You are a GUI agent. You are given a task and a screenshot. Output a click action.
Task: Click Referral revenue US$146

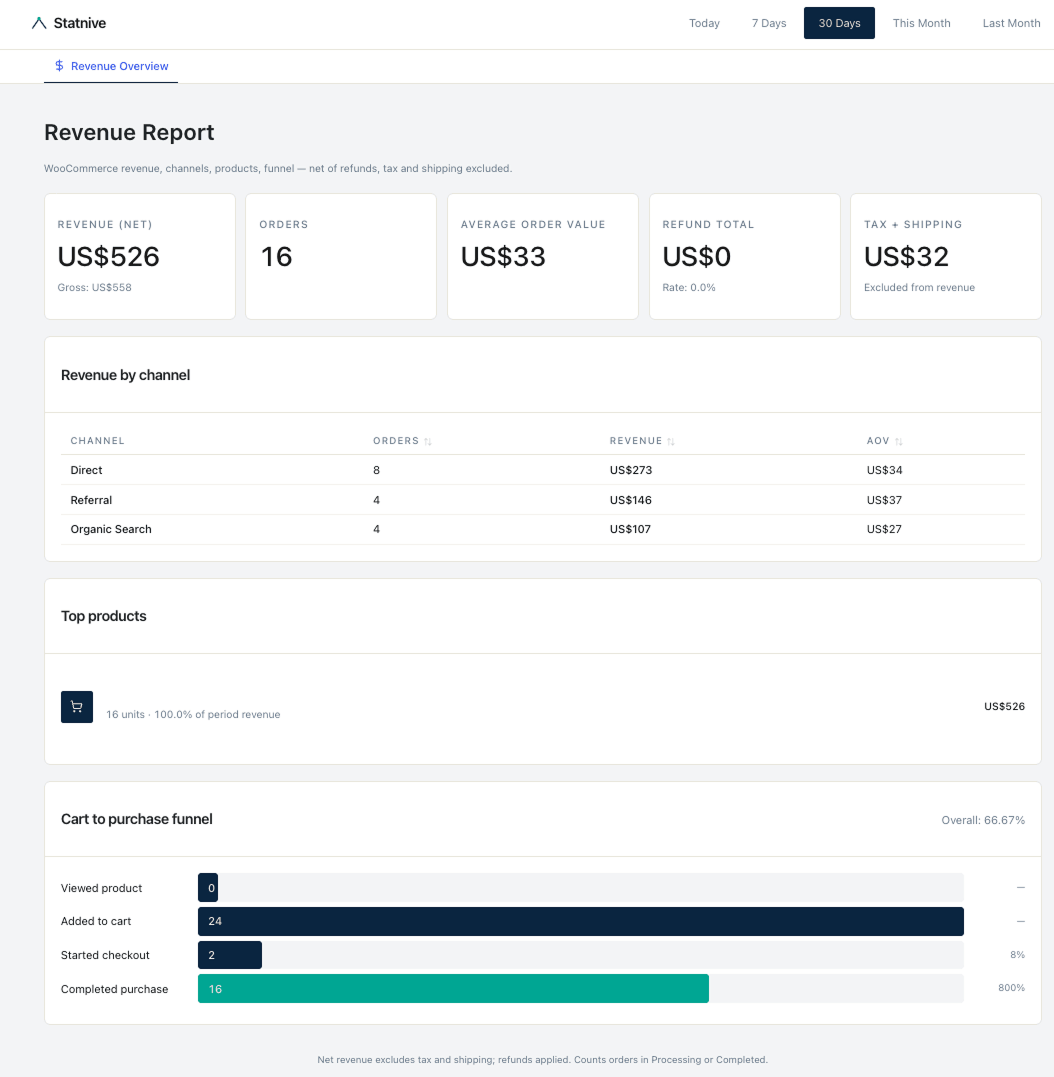click(x=630, y=500)
